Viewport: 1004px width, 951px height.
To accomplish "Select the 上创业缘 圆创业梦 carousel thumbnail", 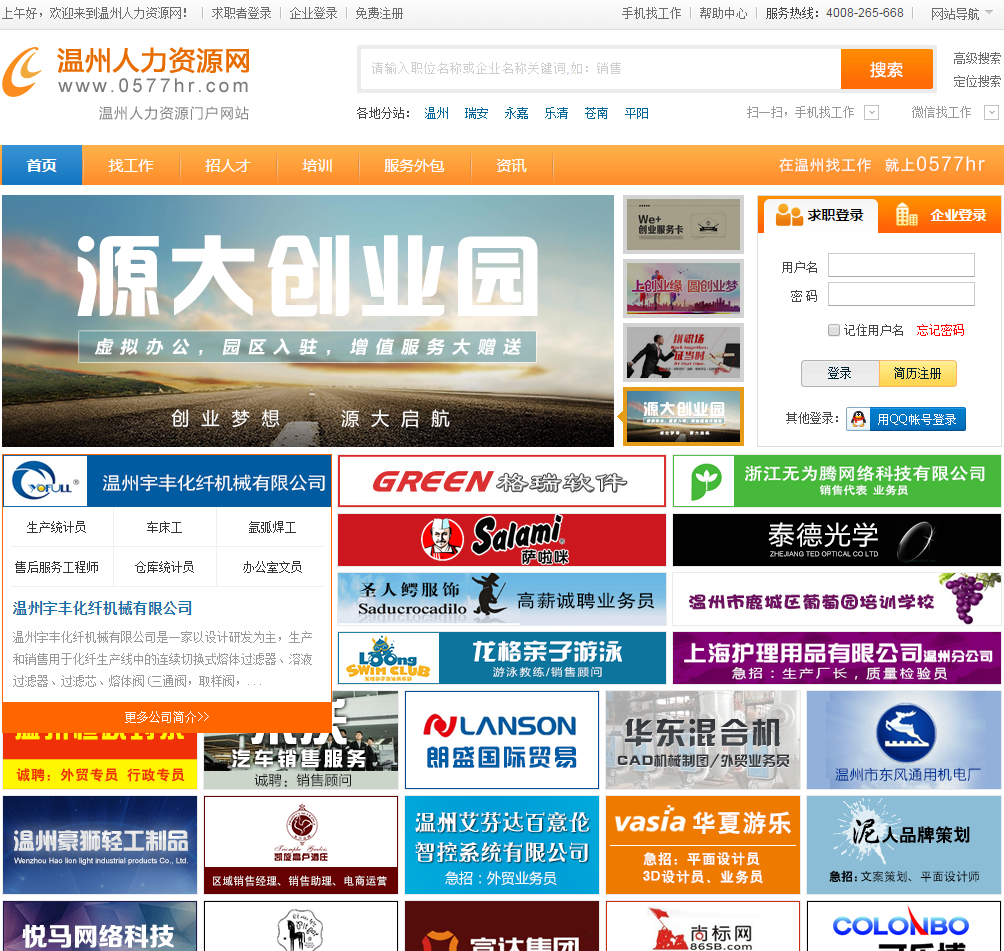I will (683, 288).
